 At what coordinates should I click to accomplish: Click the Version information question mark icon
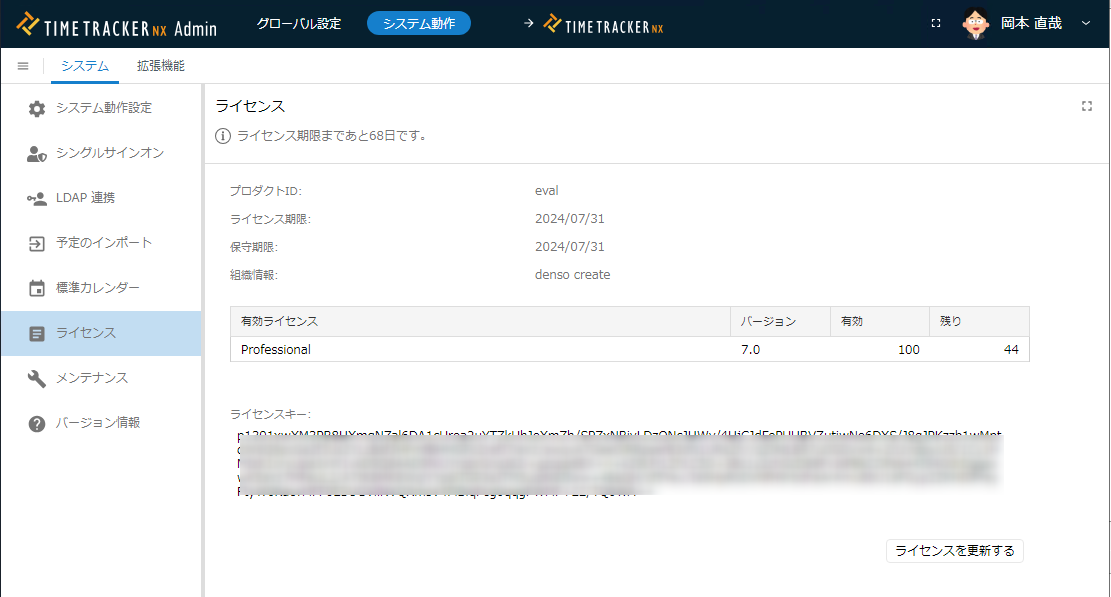pos(37,423)
